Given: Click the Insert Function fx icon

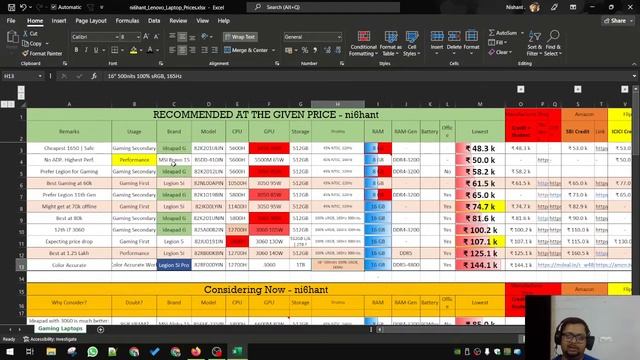Looking at the screenshot, I should tap(94, 76).
